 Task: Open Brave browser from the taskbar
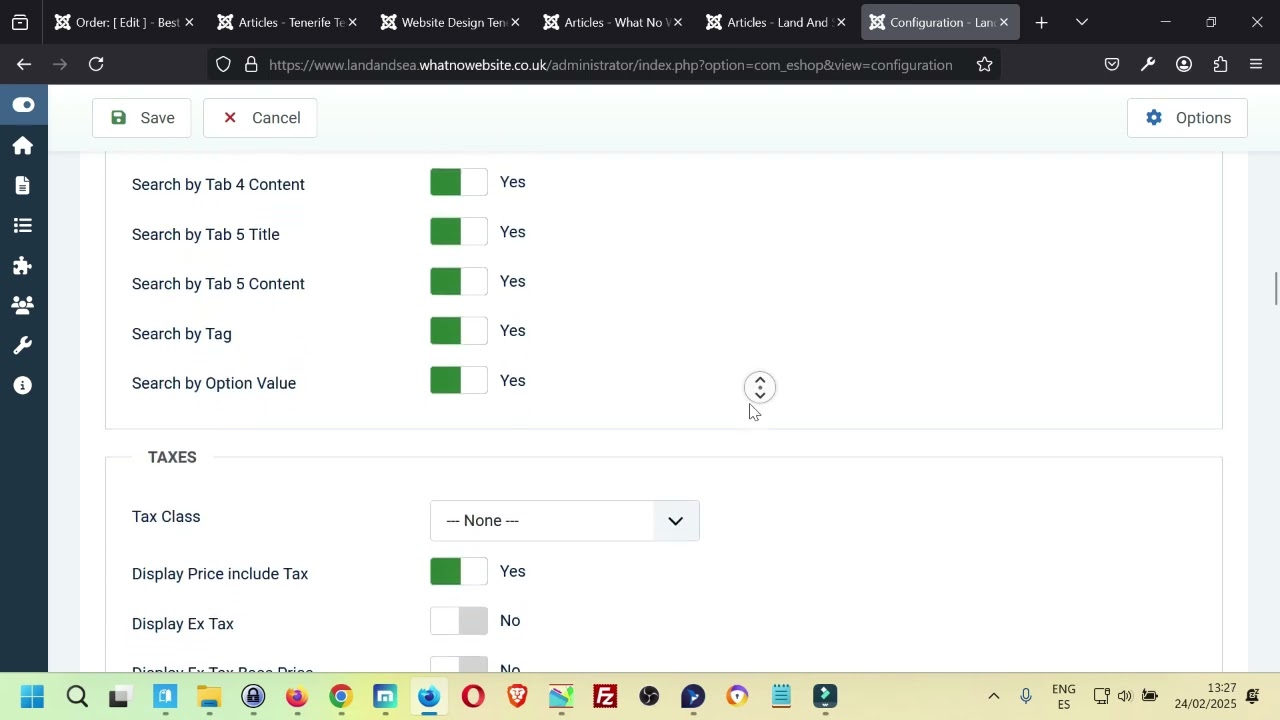517,696
